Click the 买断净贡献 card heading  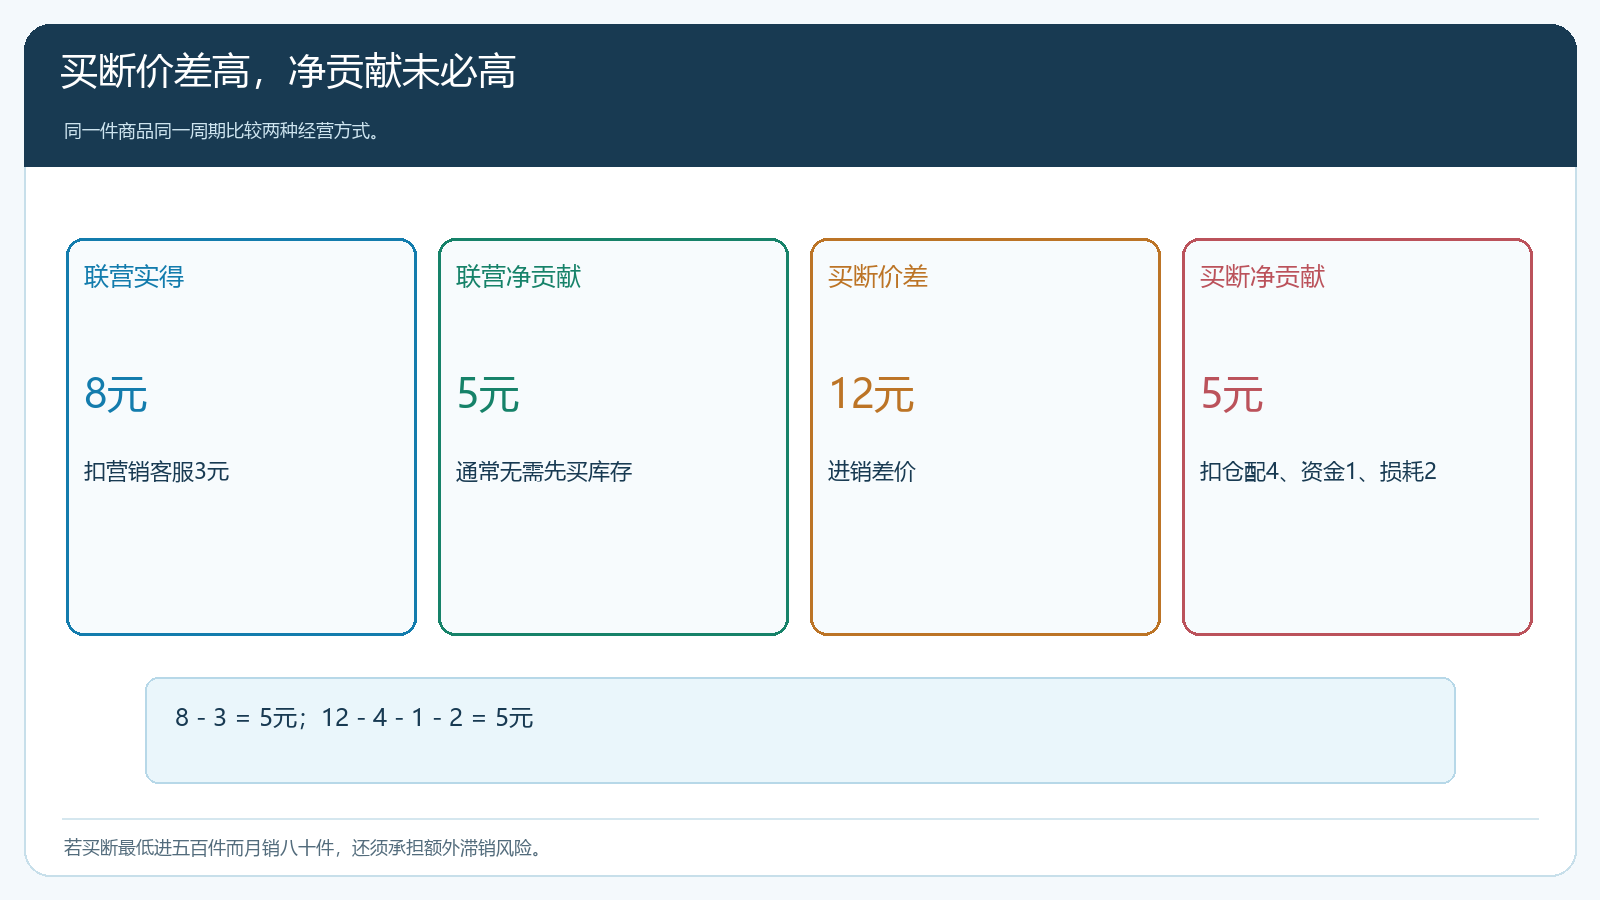(x=1262, y=277)
